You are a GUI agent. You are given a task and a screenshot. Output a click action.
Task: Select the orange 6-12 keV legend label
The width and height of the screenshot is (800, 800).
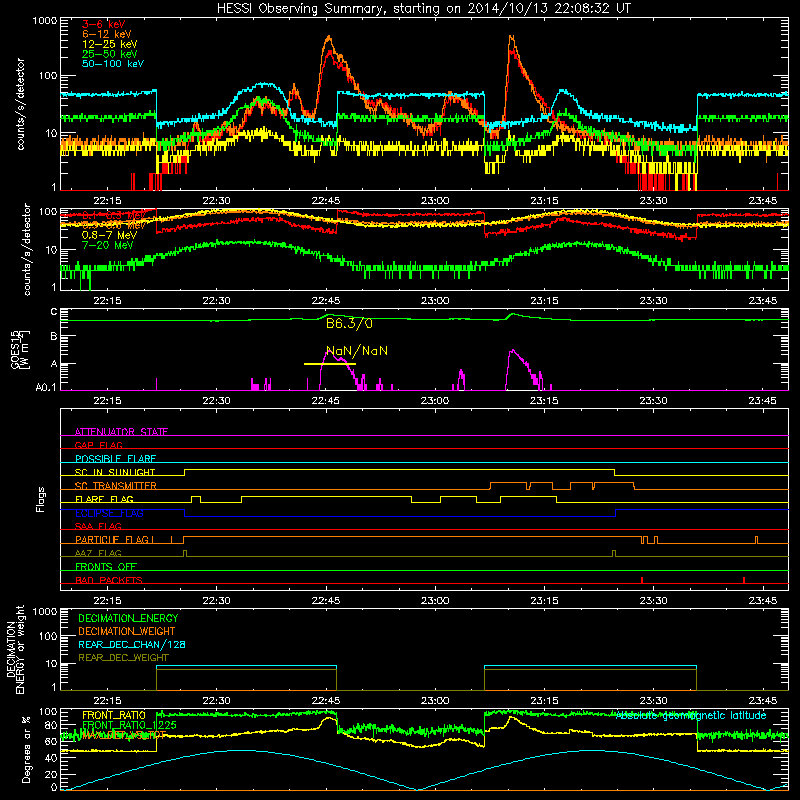click(x=107, y=34)
